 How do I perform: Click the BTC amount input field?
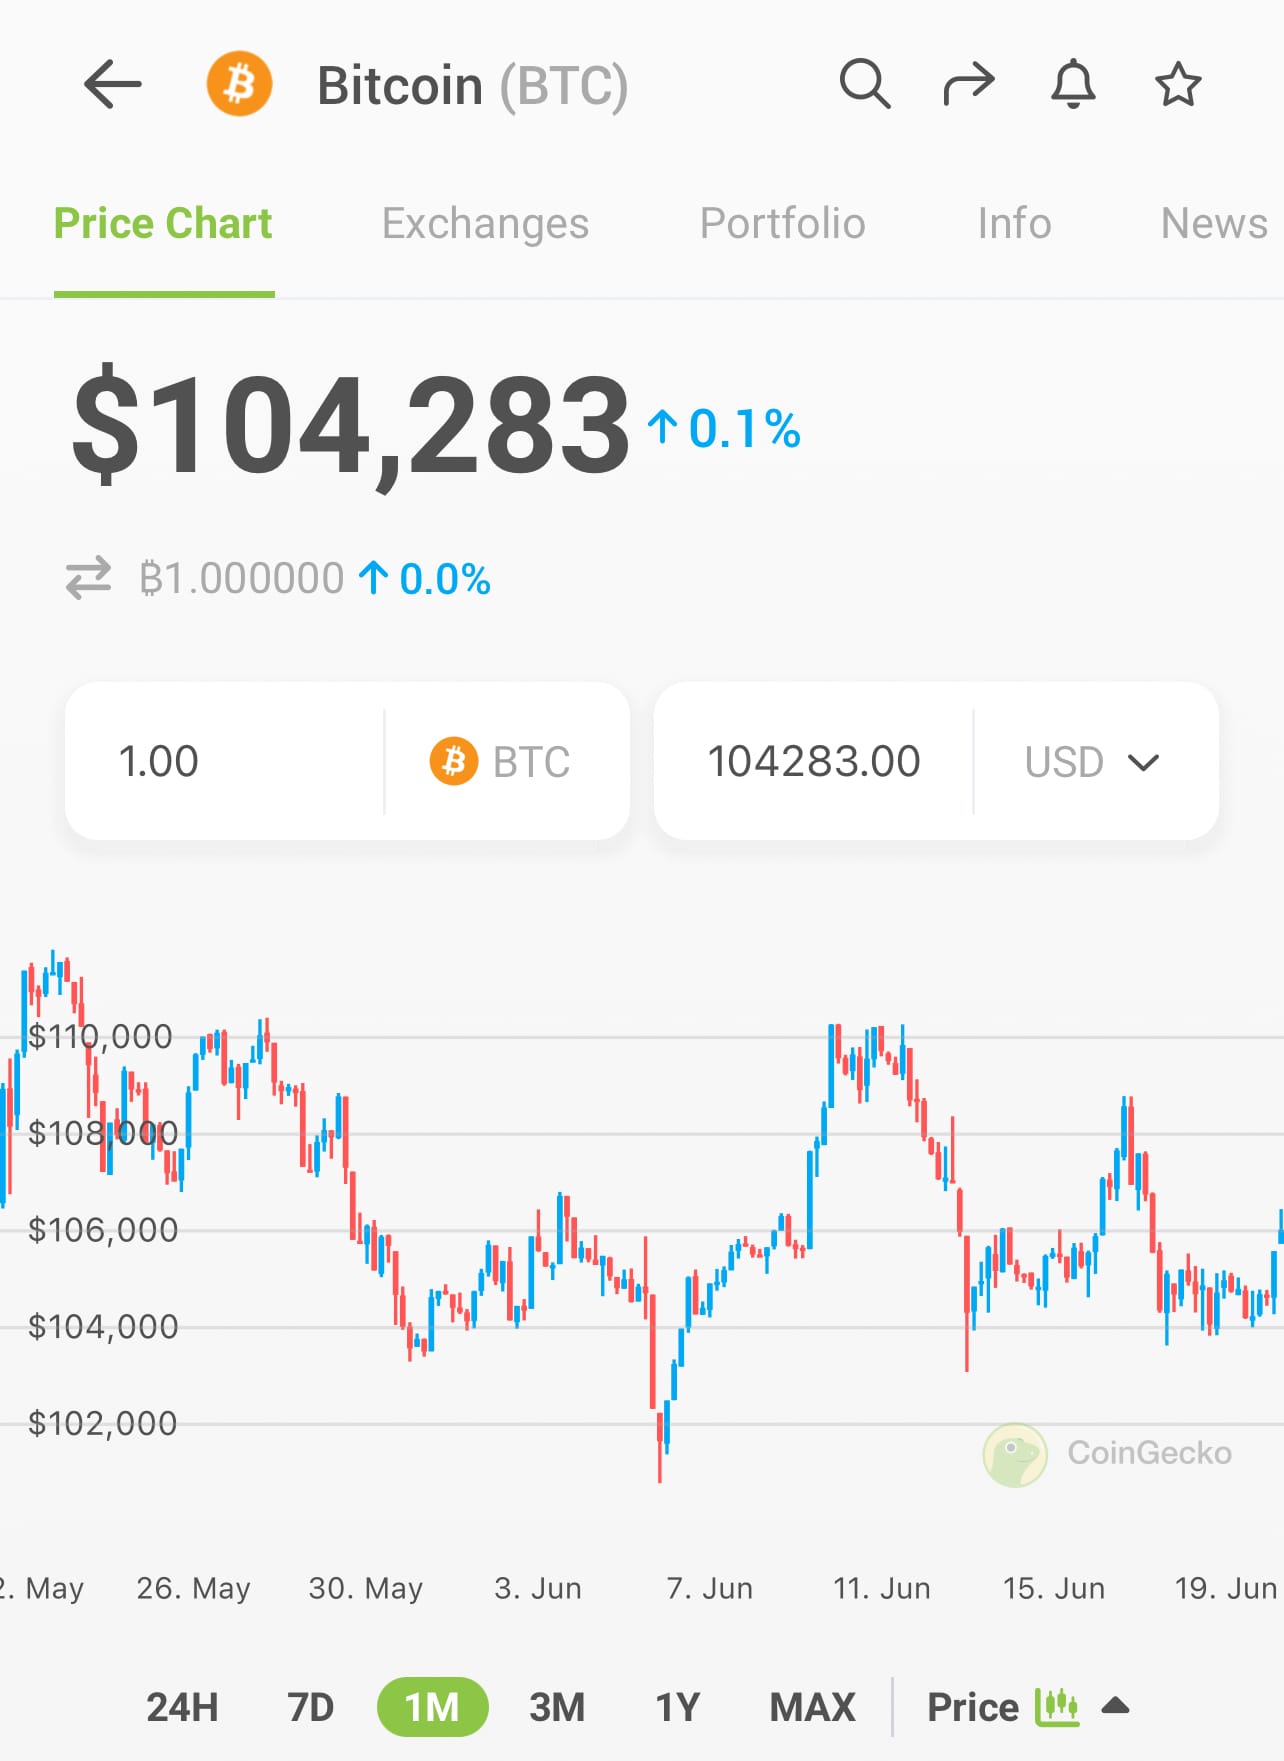[225, 761]
